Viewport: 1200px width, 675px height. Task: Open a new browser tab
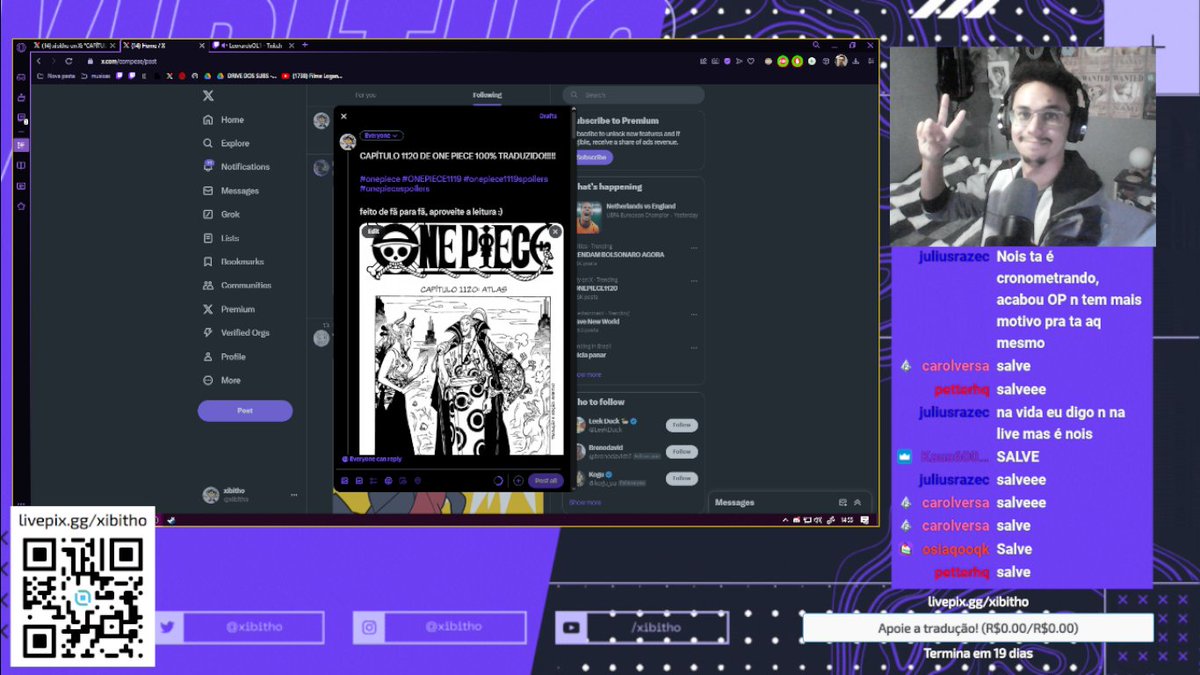[x=304, y=45]
